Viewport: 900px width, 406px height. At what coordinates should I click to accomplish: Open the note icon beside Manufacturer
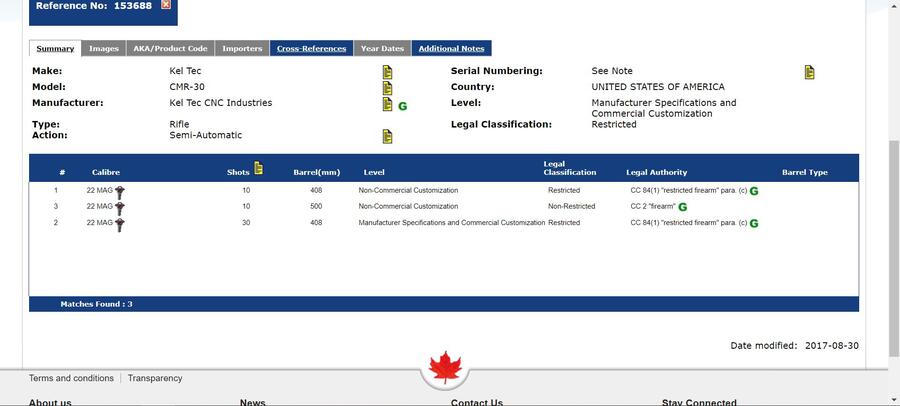387,104
